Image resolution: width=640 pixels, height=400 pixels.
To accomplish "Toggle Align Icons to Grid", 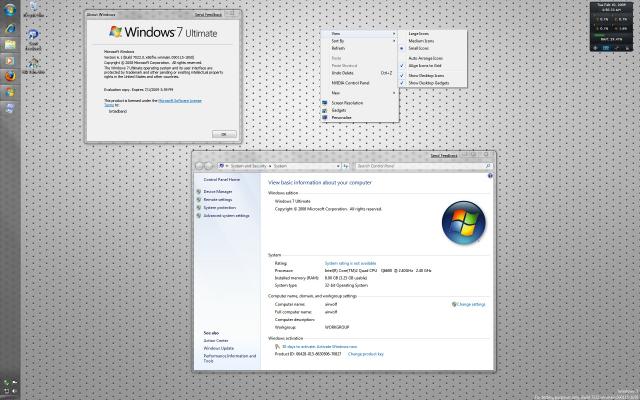I will point(424,66).
